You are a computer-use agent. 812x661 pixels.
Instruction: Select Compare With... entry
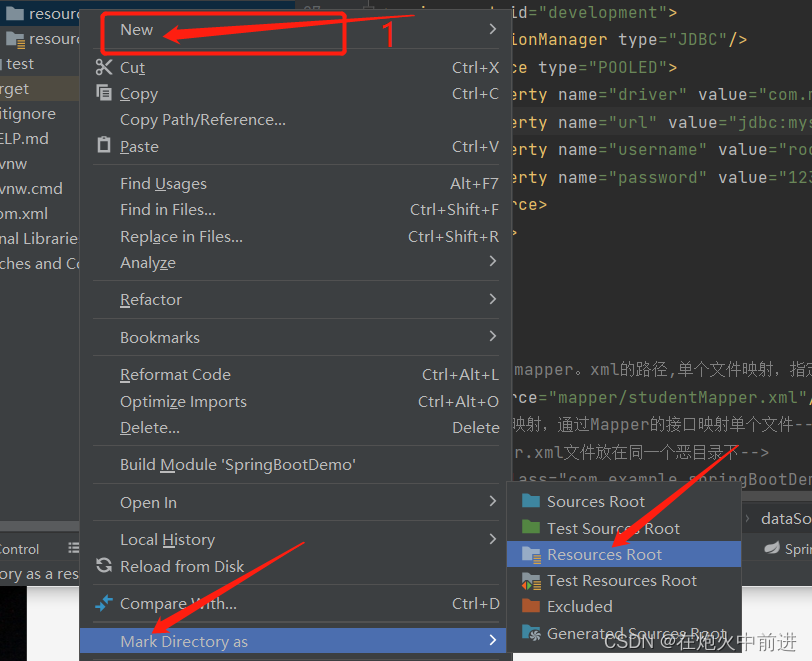[x=296, y=603]
